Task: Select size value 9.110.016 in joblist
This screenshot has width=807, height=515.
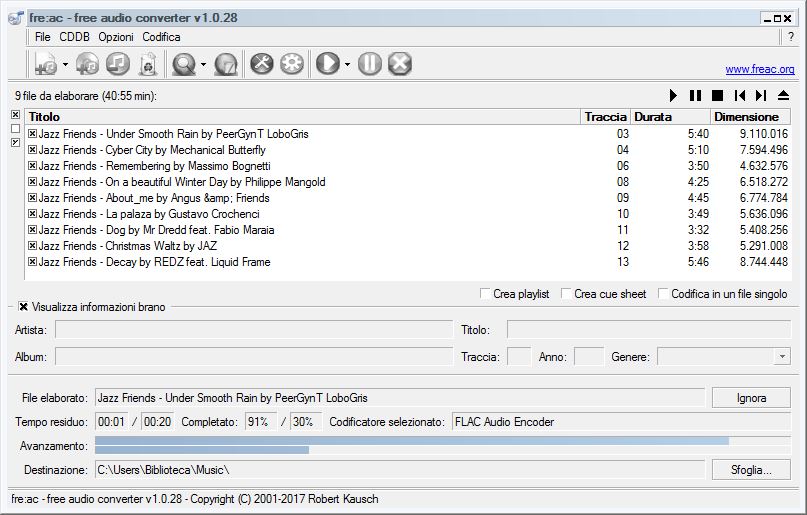Action: (x=764, y=134)
